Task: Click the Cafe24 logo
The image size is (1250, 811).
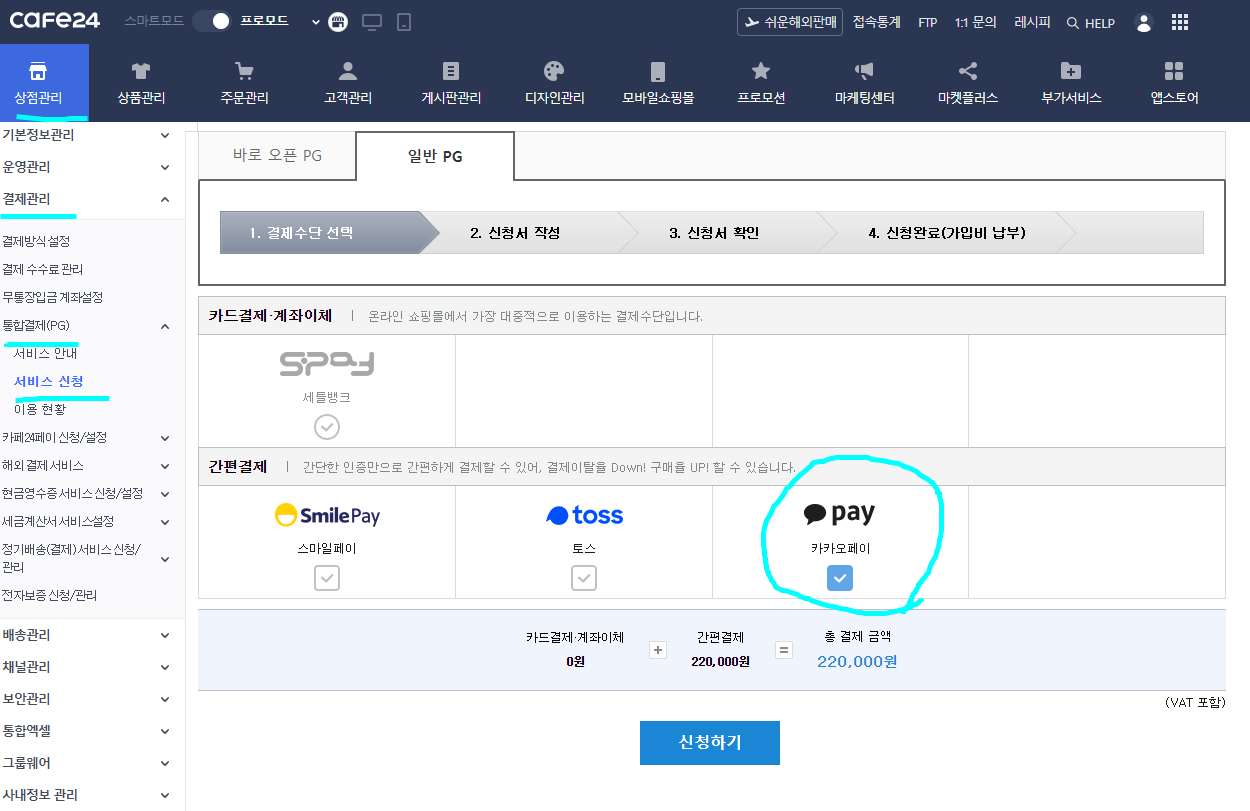Action: pos(55,21)
